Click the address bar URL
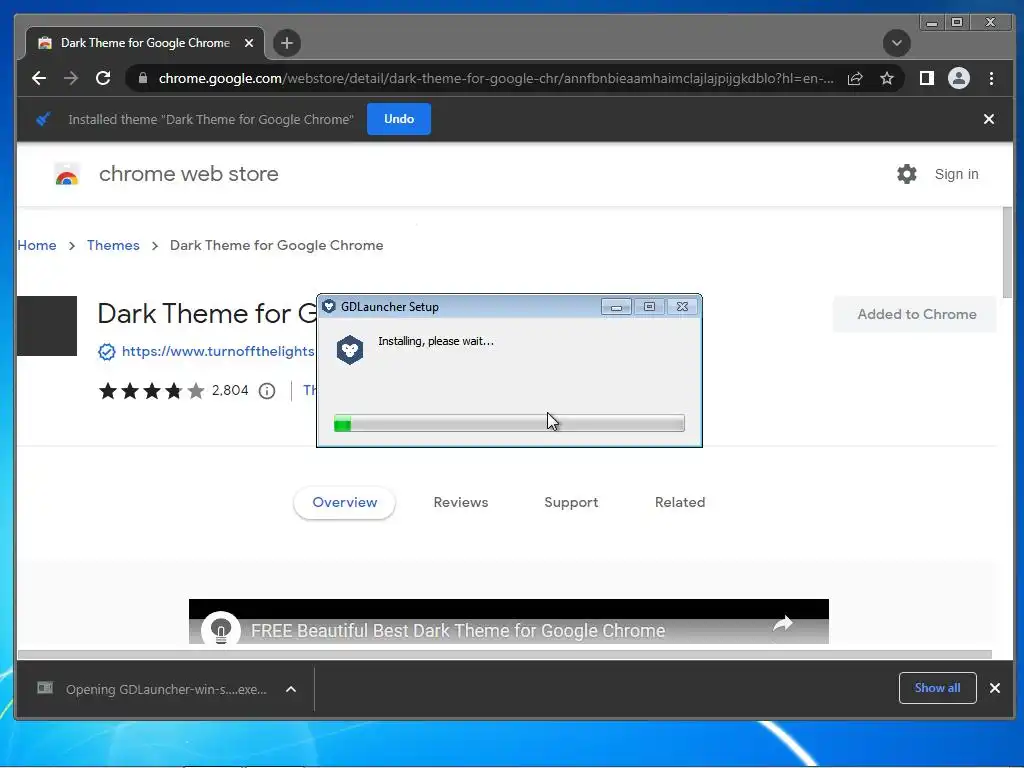Image resolution: width=1024 pixels, height=768 pixels. click(495, 78)
